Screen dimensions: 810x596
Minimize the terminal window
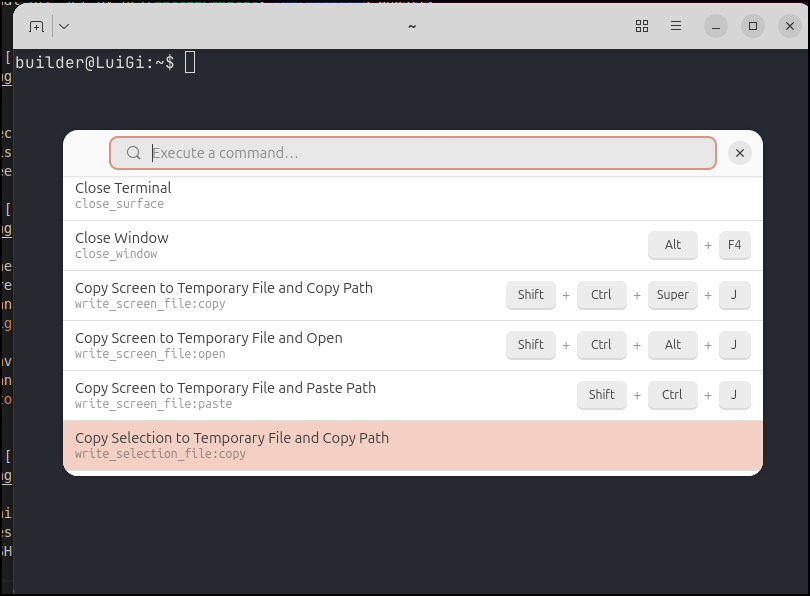coord(715,26)
